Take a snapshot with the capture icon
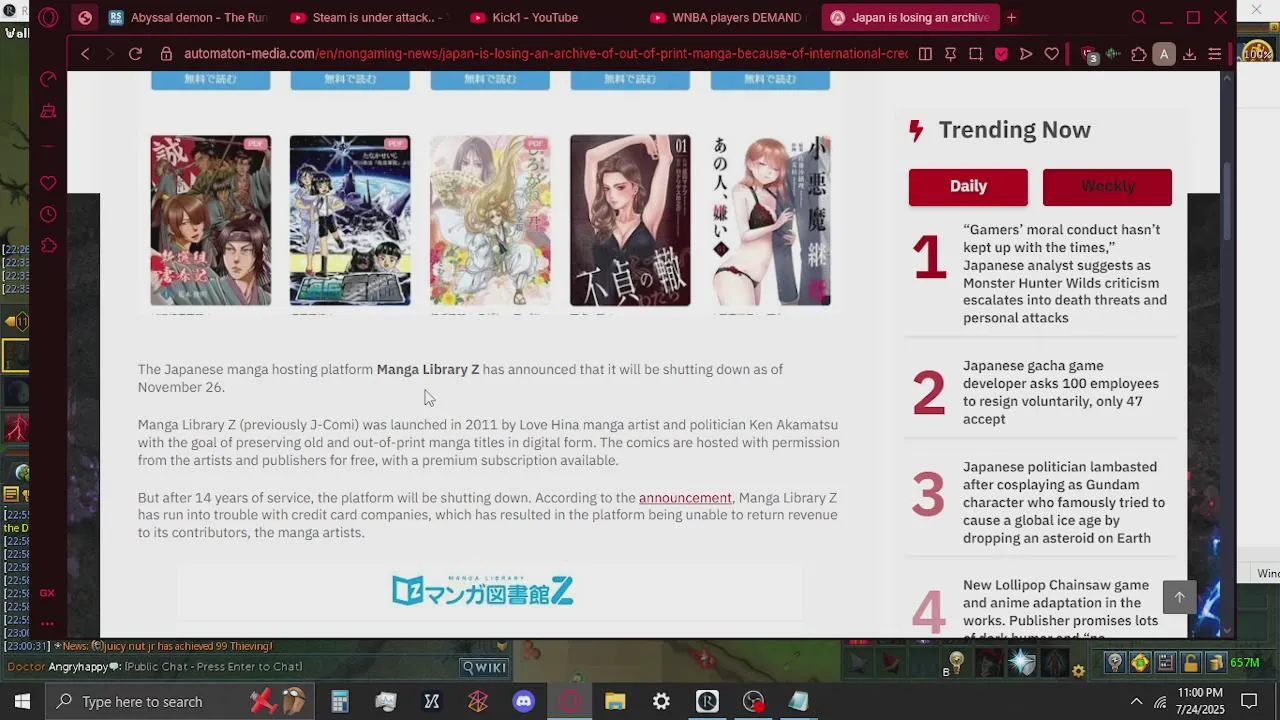Image resolution: width=1280 pixels, height=720 pixels. 975,54
